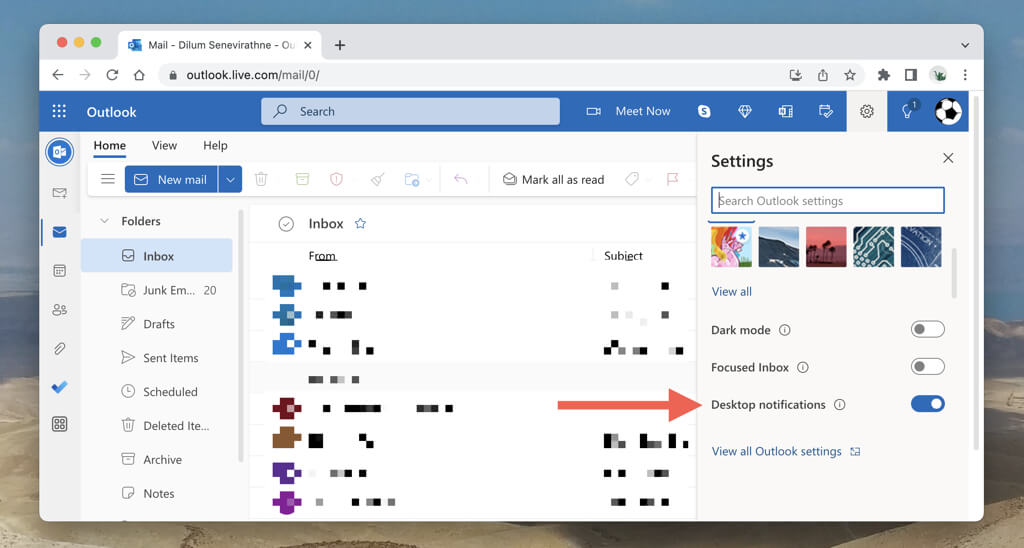Open the Drafts folder
The height and width of the screenshot is (548, 1024).
157,324
